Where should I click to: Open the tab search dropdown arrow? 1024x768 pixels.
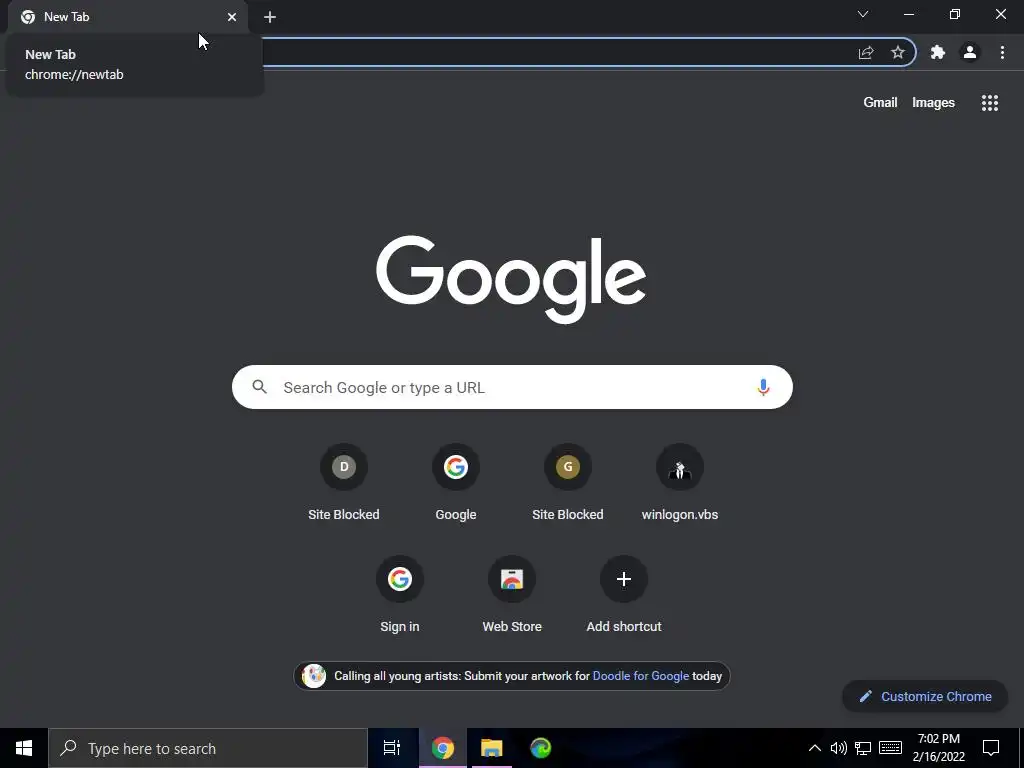tap(863, 14)
